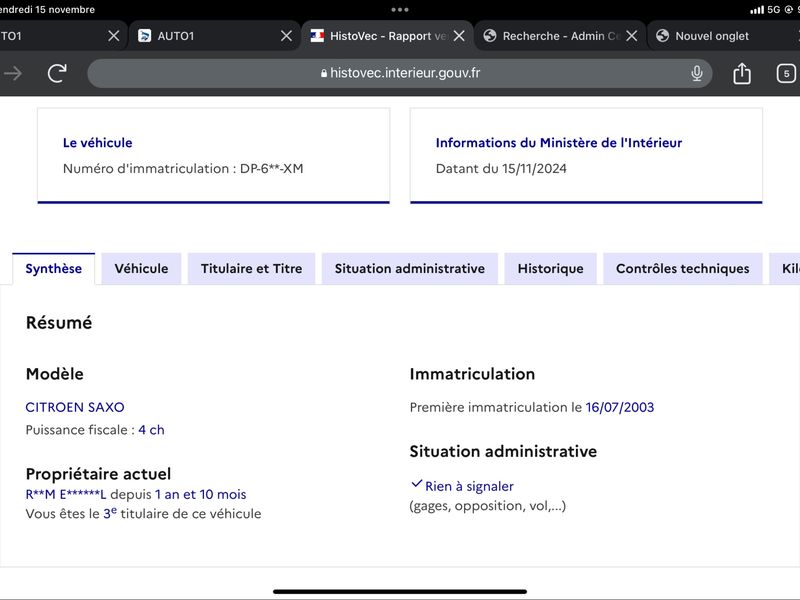Close the HistoVec - Rapport tab
The height and width of the screenshot is (600, 800).
[x=459, y=36]
